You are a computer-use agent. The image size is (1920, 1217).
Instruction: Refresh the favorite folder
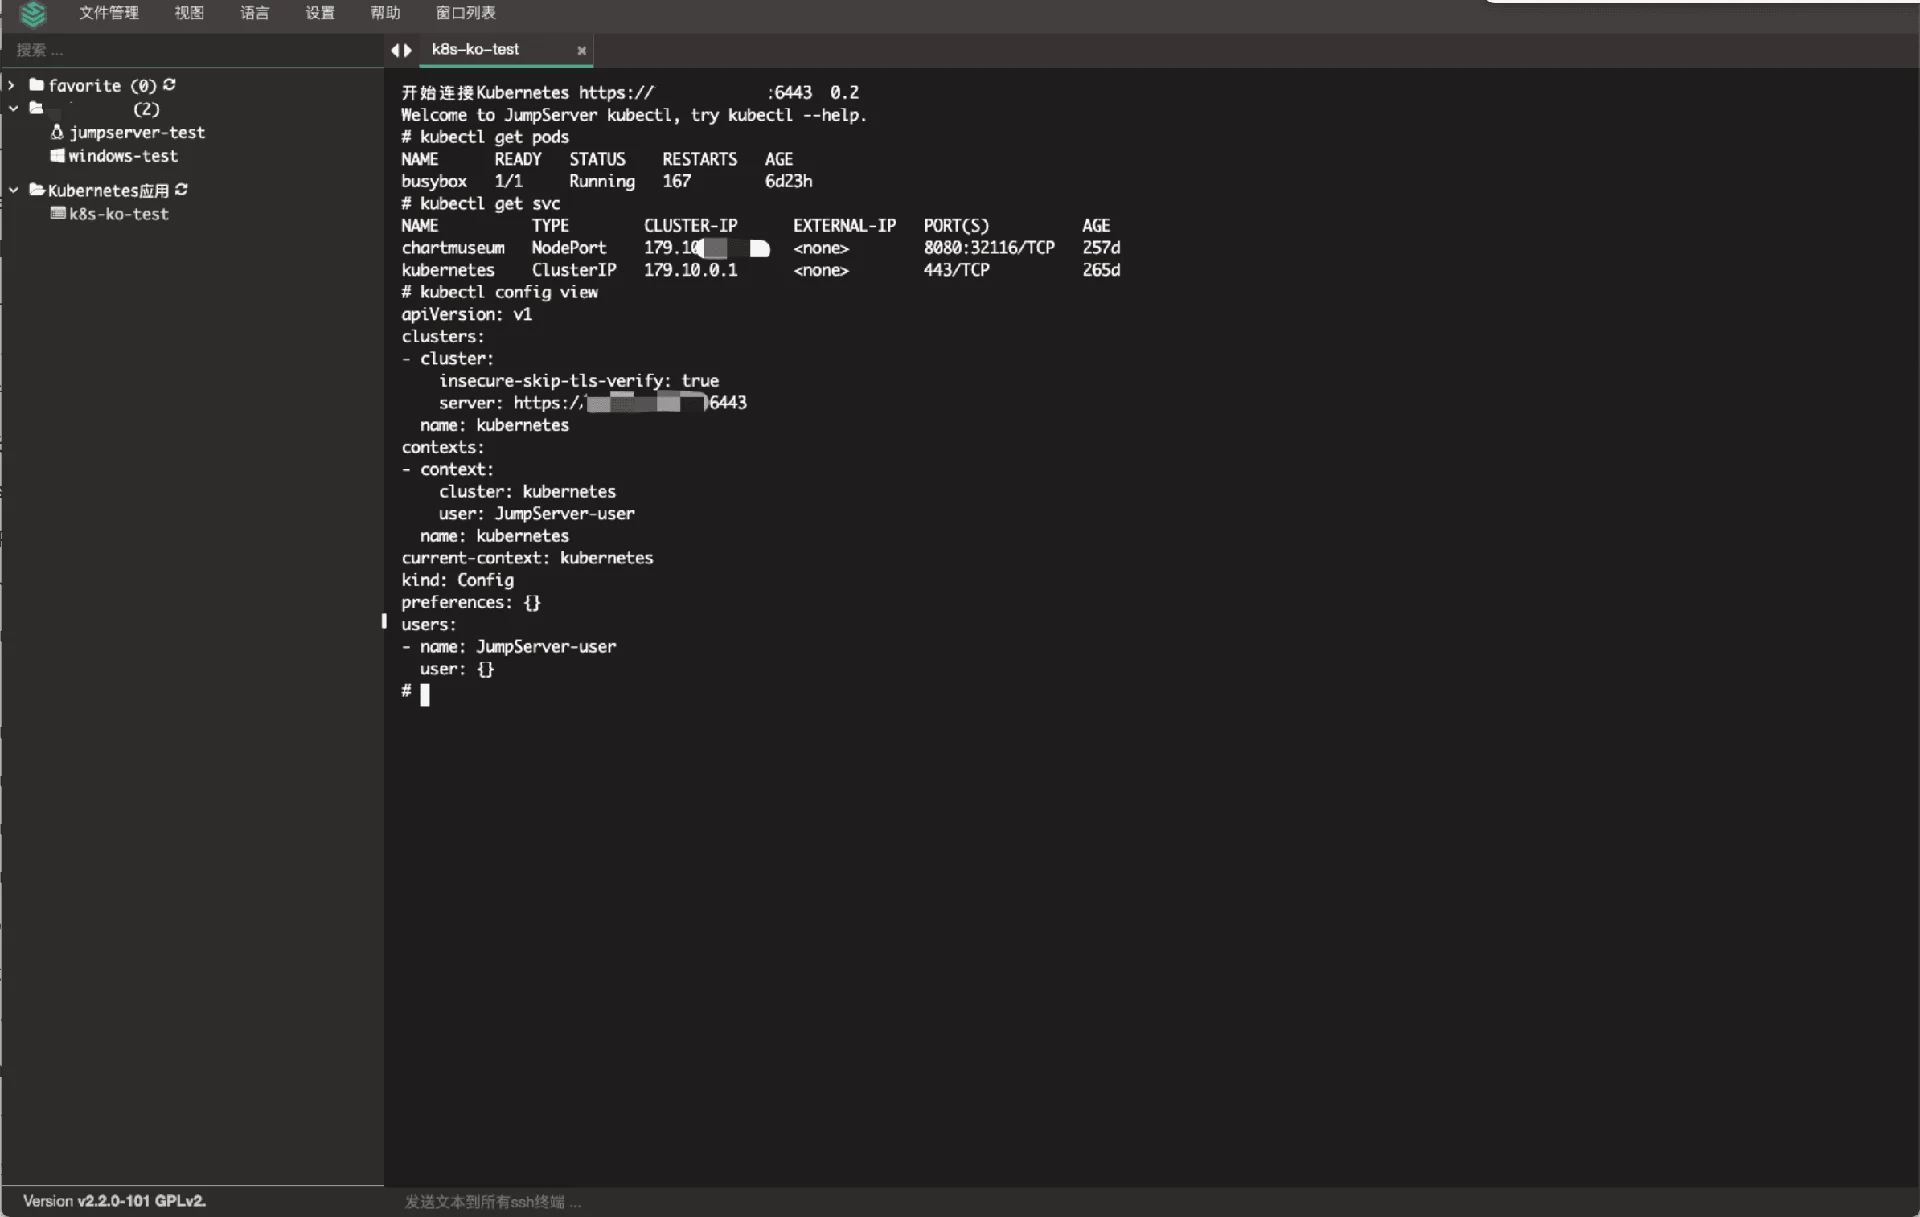pyautogui.click(x=169, y=85)
